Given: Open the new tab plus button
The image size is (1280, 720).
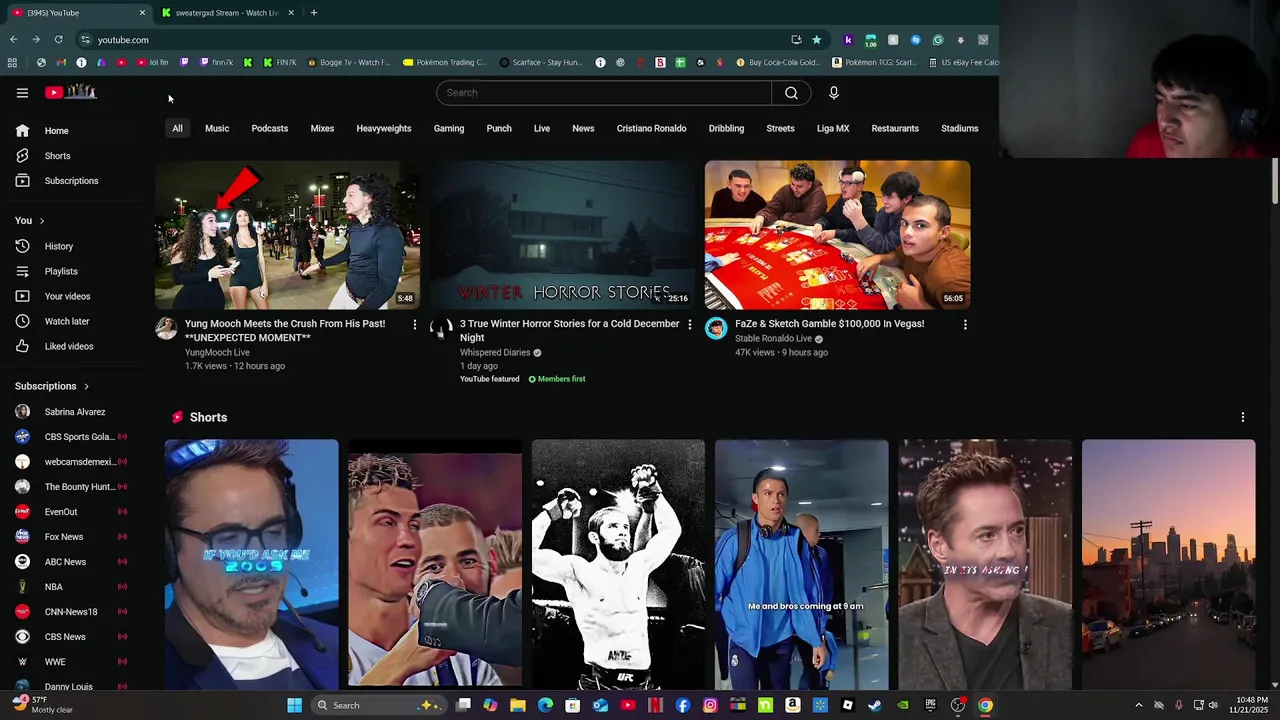Looking at the screenshot, I should click(x=313, y=13).
